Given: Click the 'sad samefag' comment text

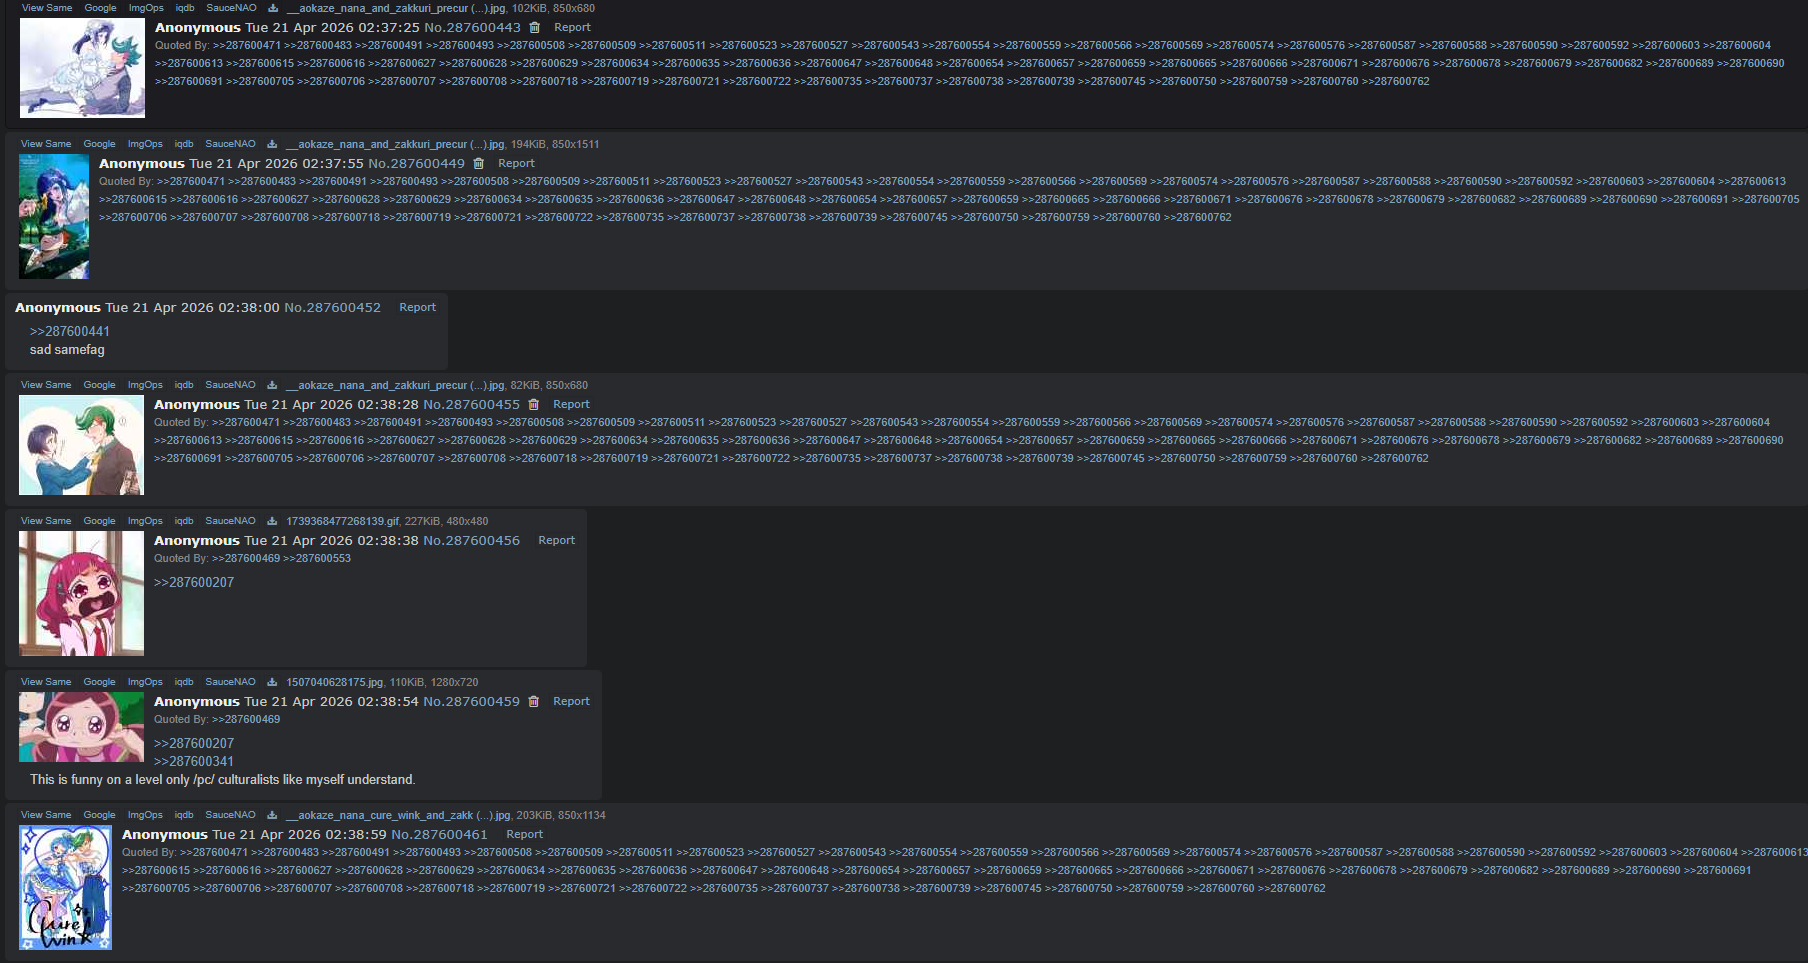Looking at the screenshot, I should (x=67, y=350).
